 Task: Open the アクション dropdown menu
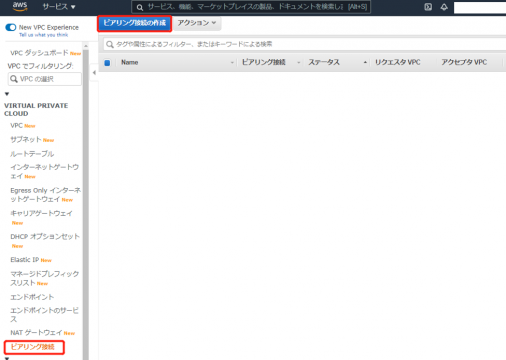(x=197, y=23)
